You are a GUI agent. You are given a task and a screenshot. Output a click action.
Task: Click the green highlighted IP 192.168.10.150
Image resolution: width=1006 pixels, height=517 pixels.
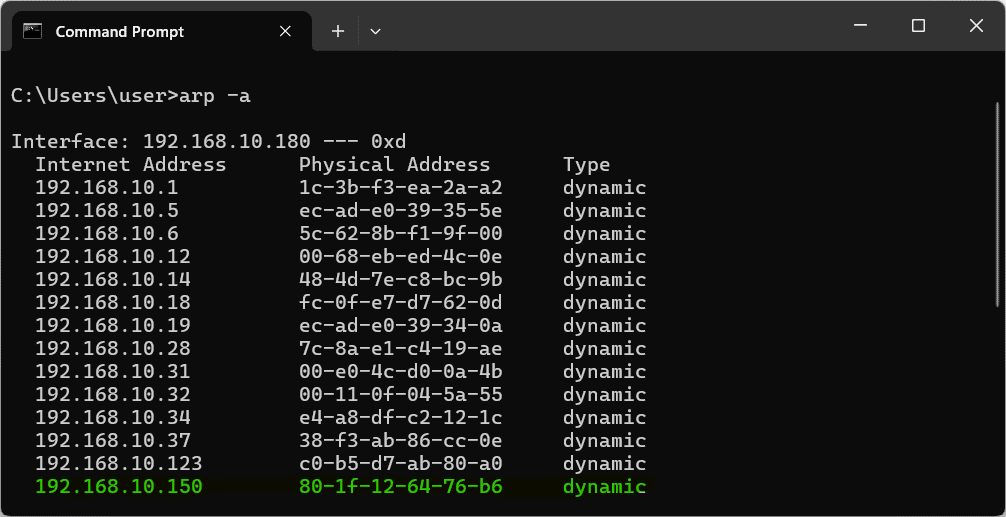click(118, 487)
